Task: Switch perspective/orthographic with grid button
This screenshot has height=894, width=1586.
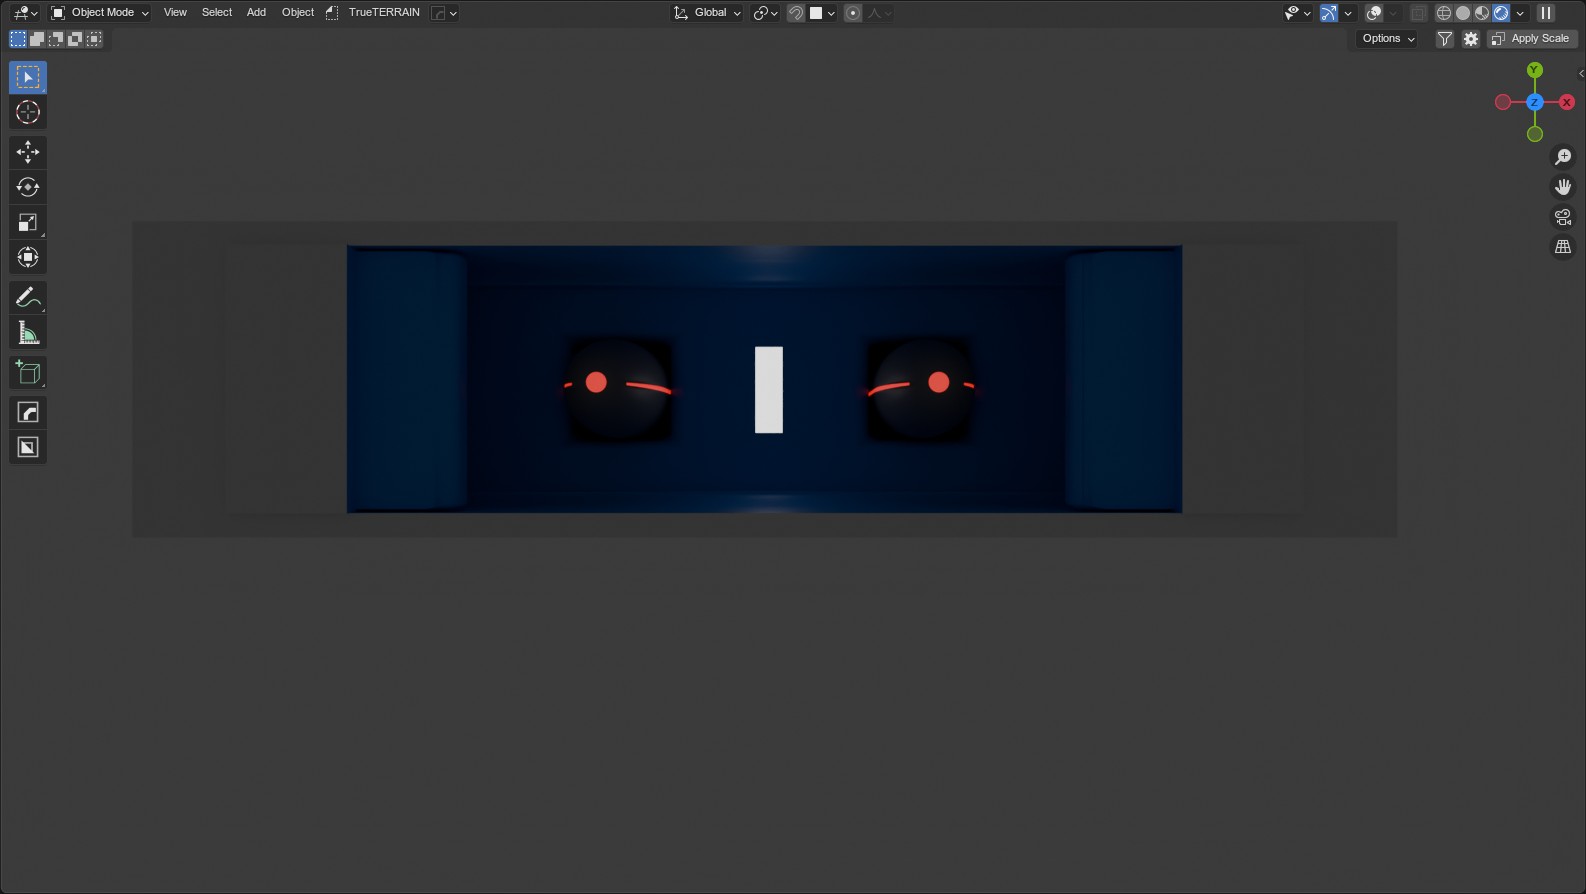Action: pyautogui.click(x=1563, y=247)
